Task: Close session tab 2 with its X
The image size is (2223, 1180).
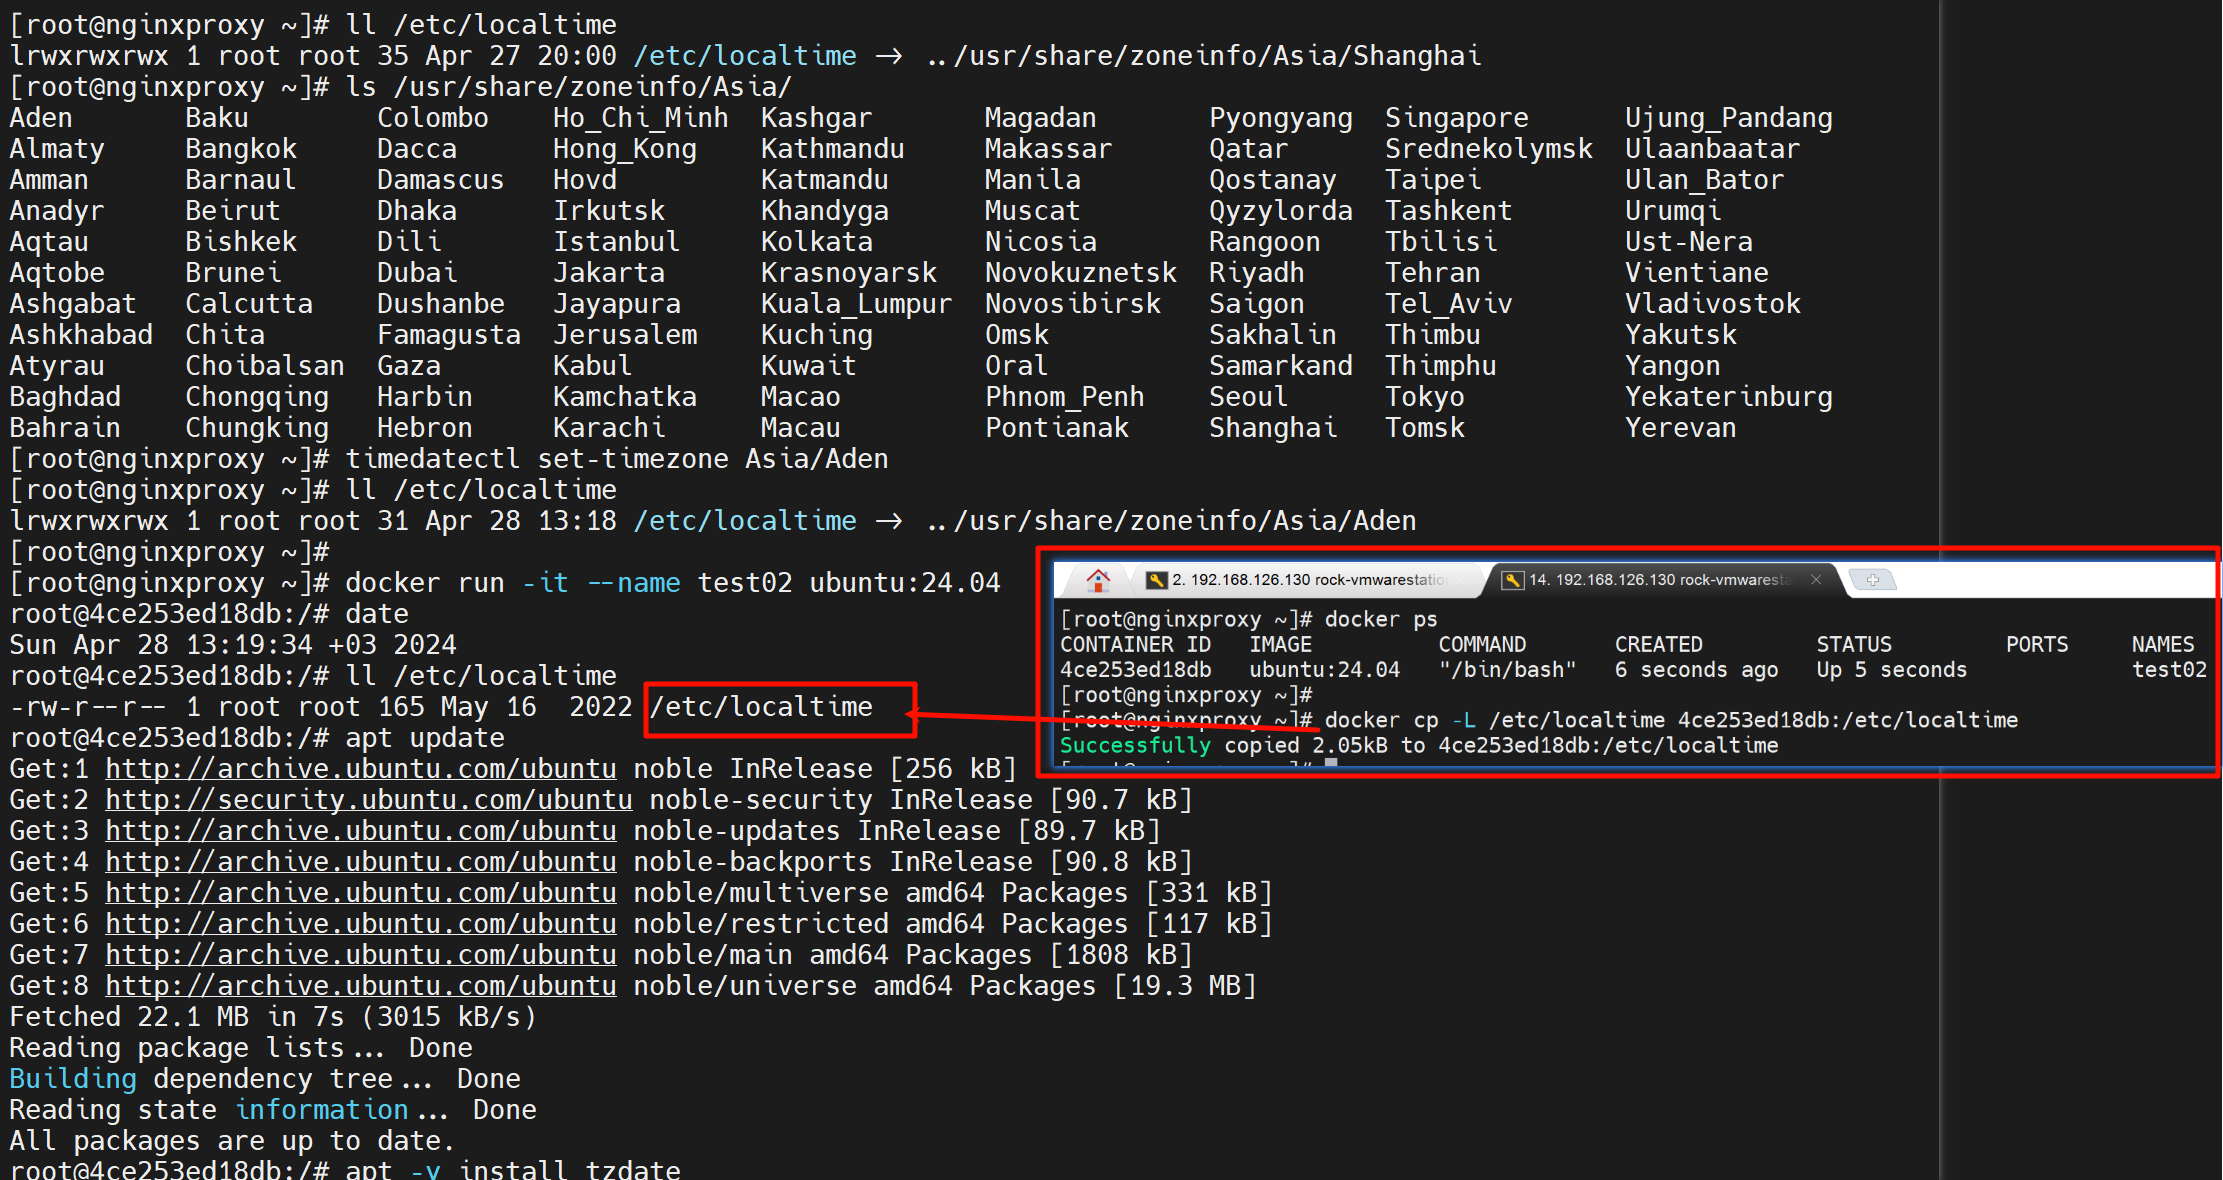Action: click(1461, 580)
